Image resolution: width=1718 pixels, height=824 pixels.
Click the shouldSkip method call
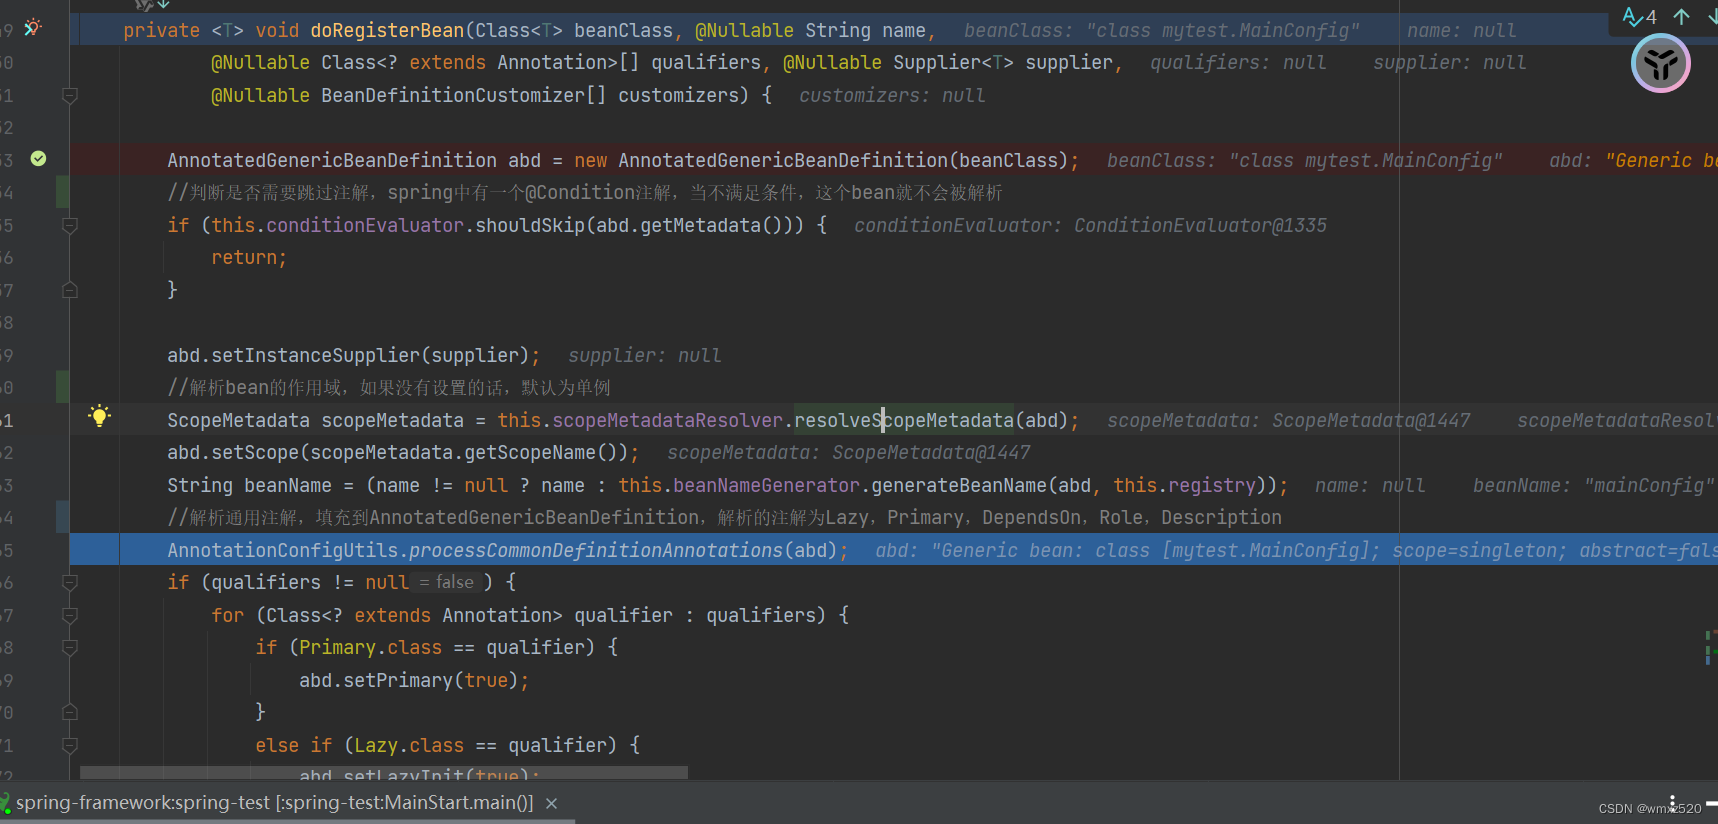[530, 225]
